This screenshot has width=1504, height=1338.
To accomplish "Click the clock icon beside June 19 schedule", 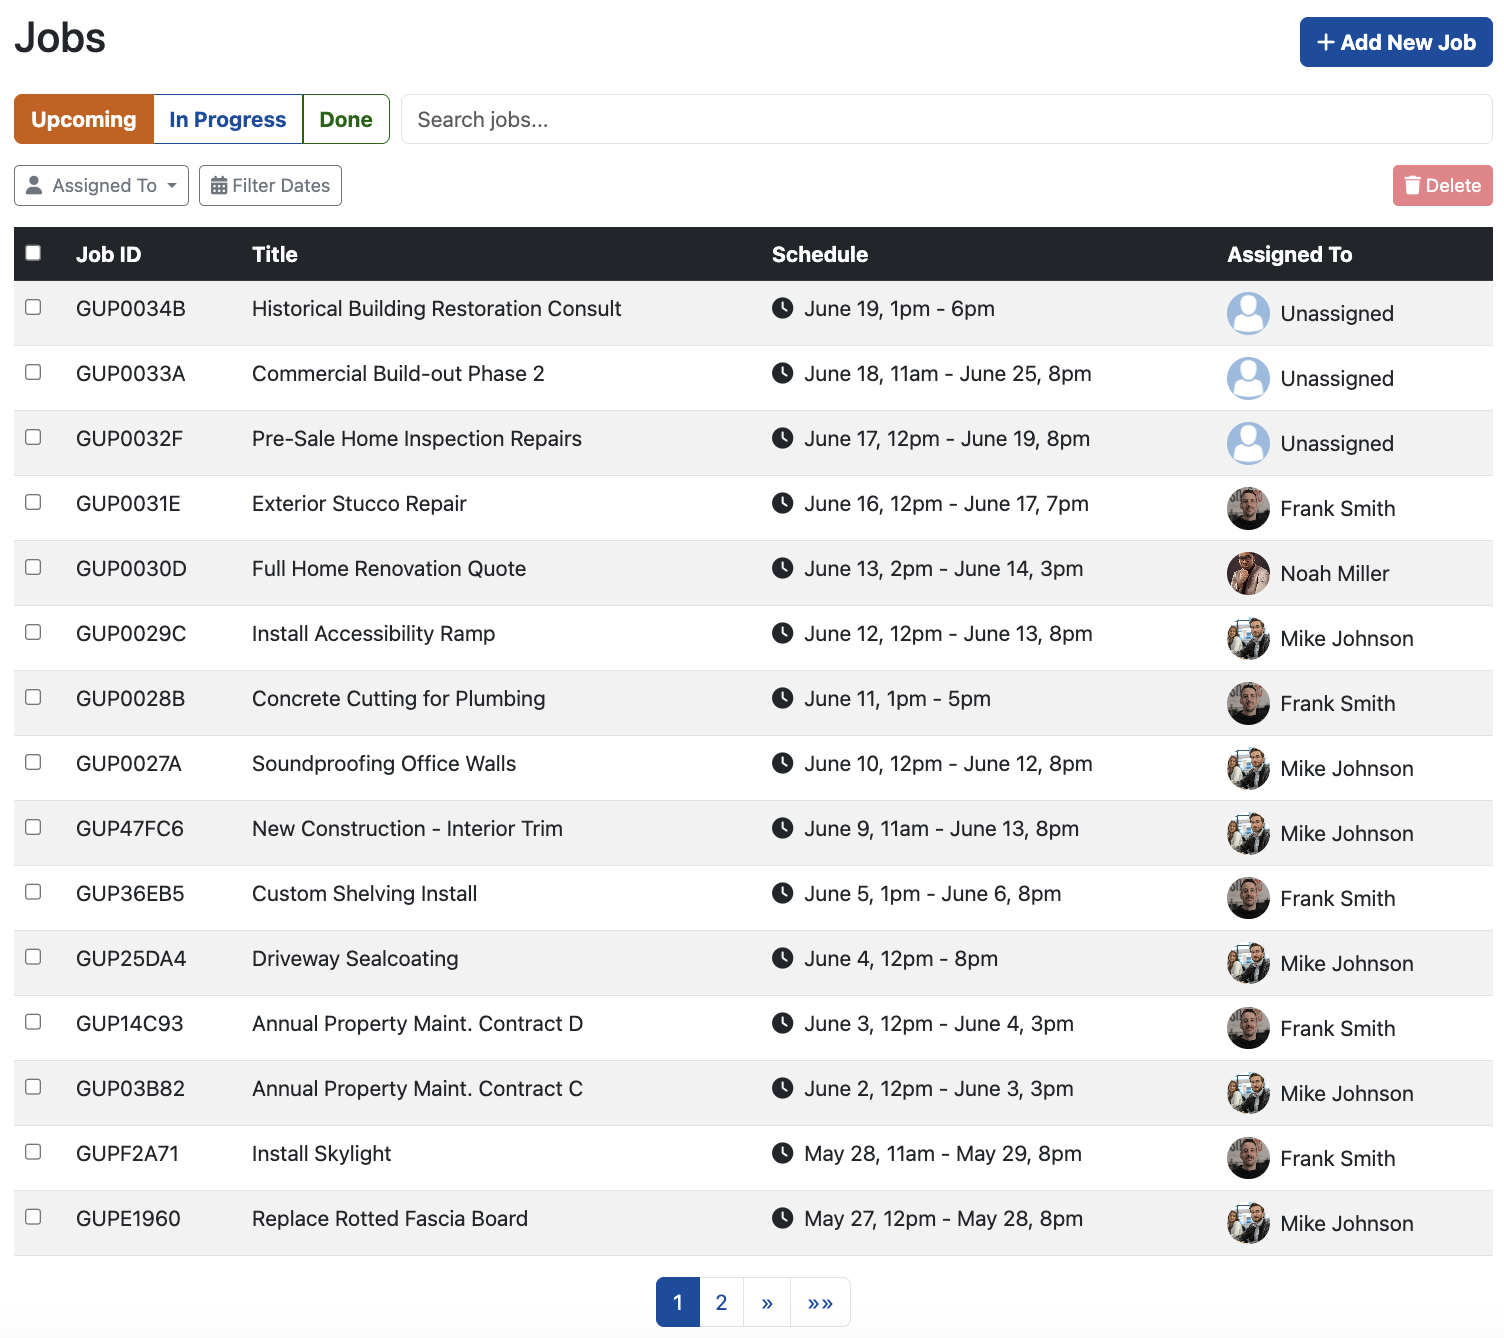I will point(783,308).
